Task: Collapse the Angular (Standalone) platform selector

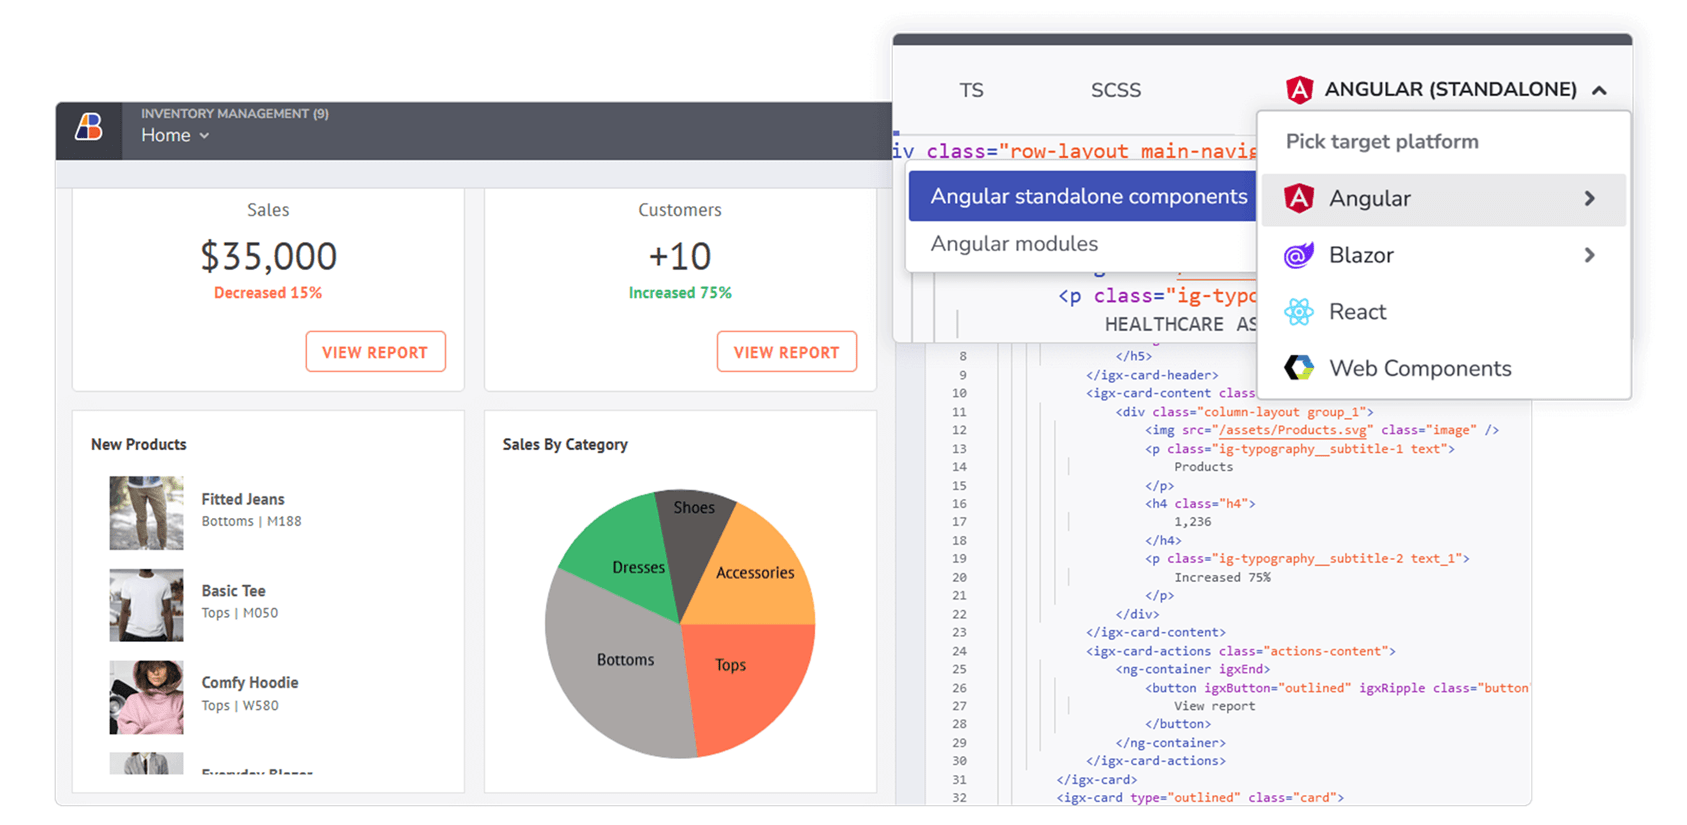Action: pos(1599,90)
